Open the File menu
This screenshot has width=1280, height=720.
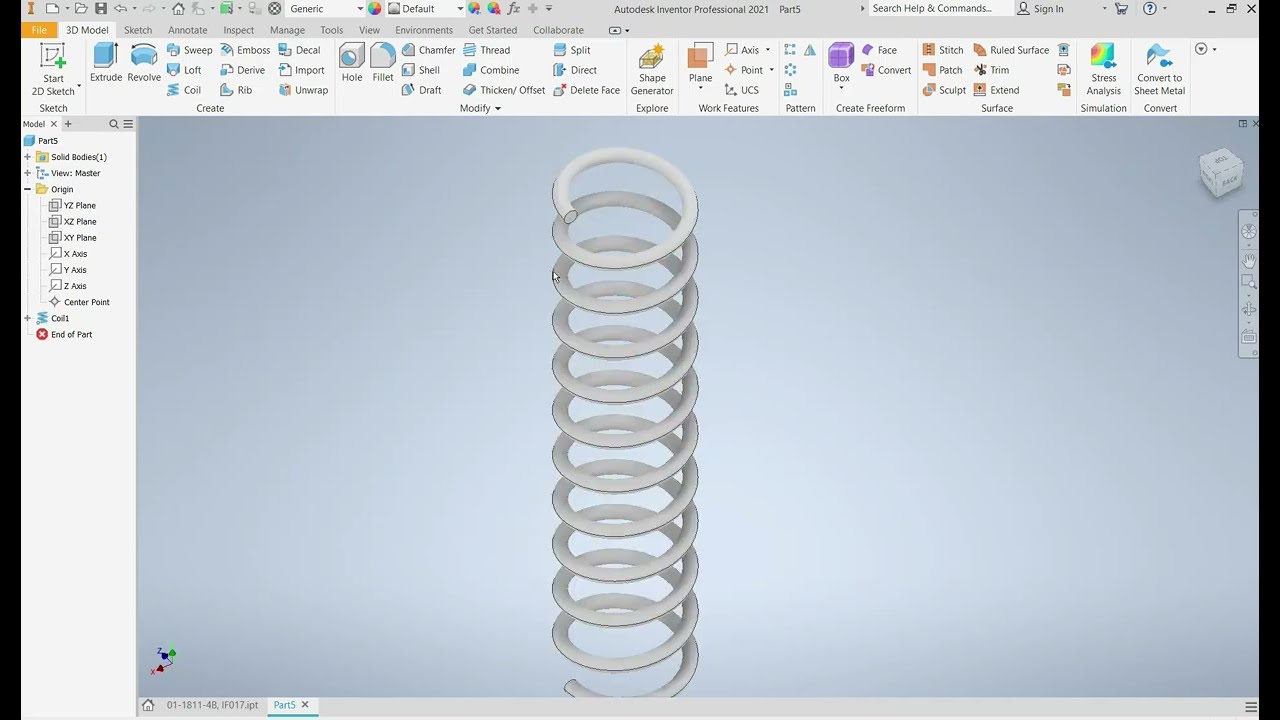(39, 30)
